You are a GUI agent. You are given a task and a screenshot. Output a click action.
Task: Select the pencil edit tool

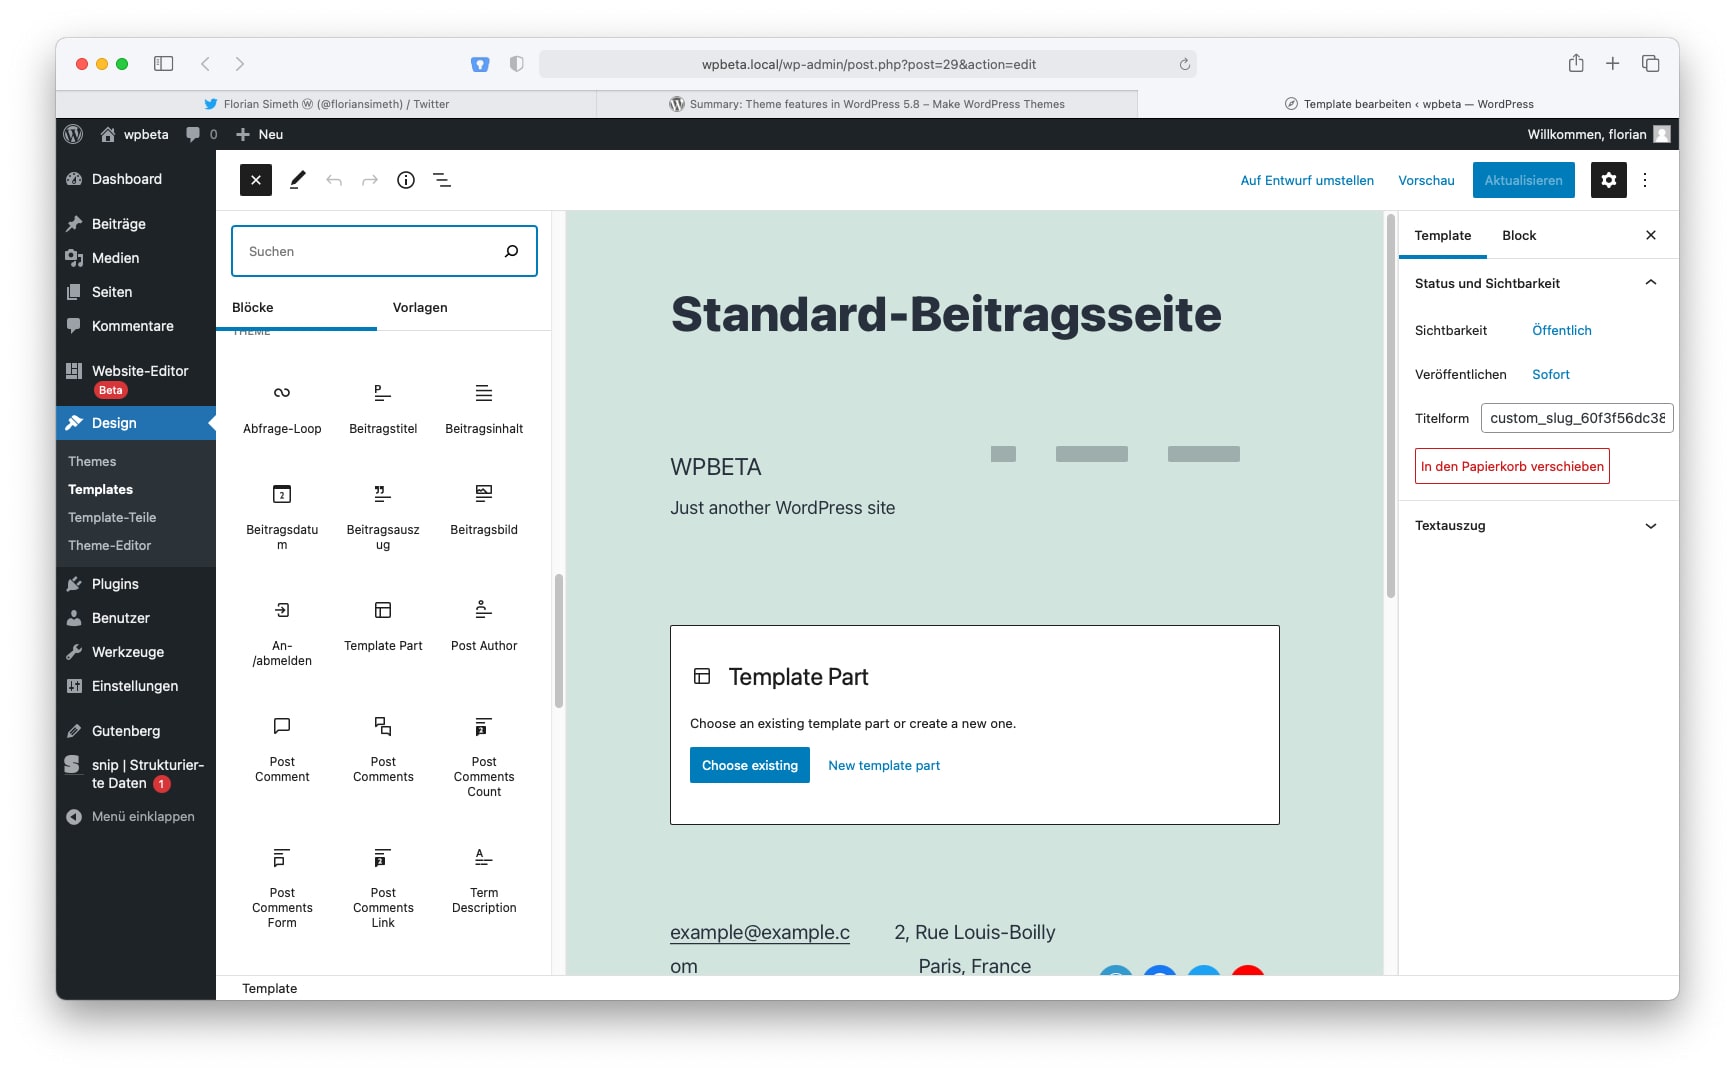click(x=298, y=180)
